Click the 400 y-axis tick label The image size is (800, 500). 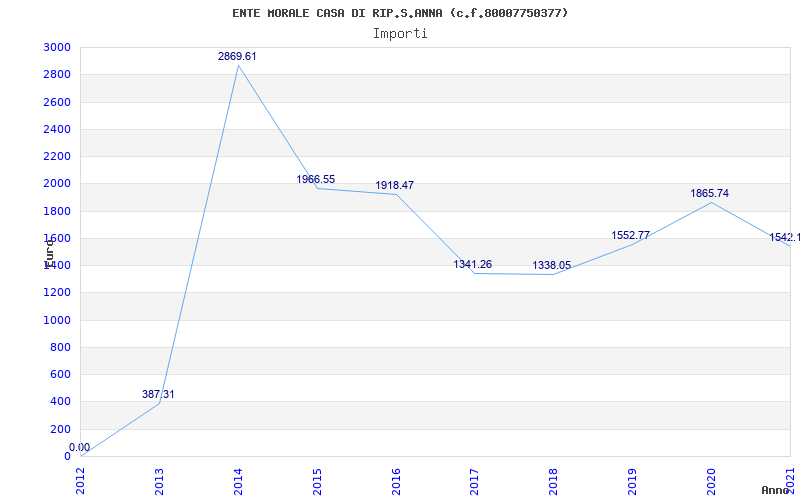60,402
